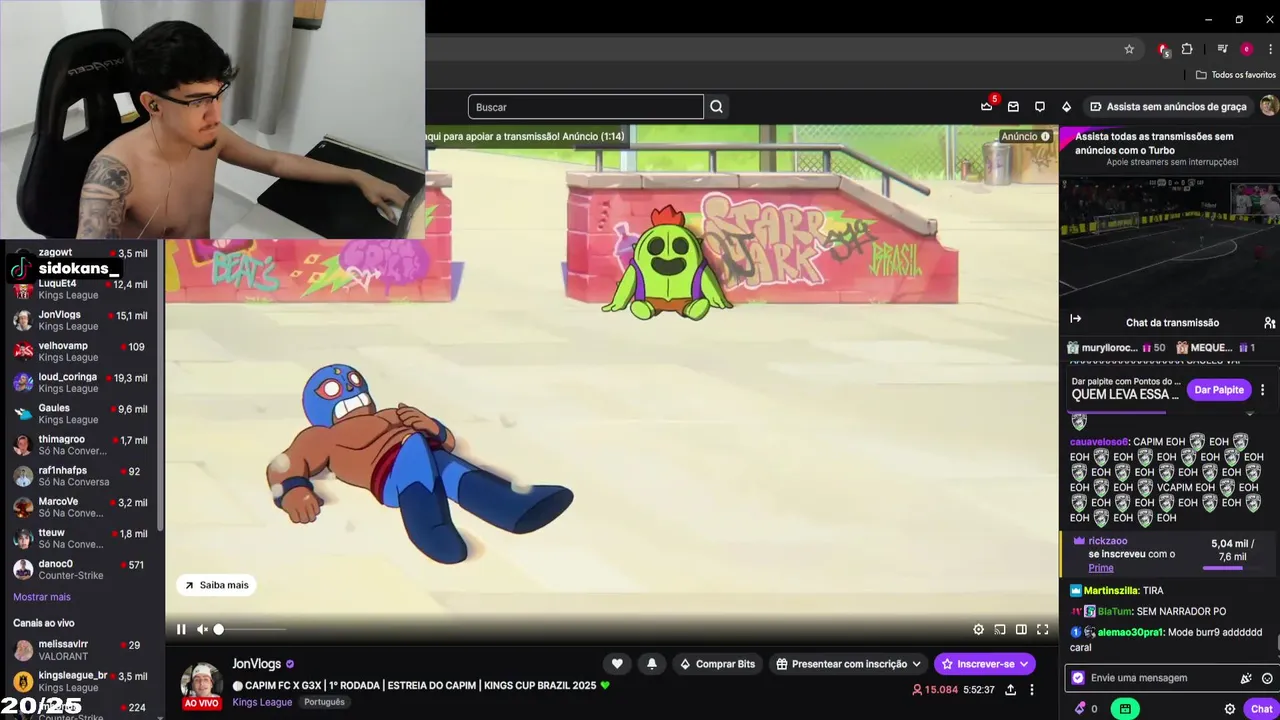1280x720 pixels.
Task: Click Saiba mais on the ad
Action: point(216,585)
